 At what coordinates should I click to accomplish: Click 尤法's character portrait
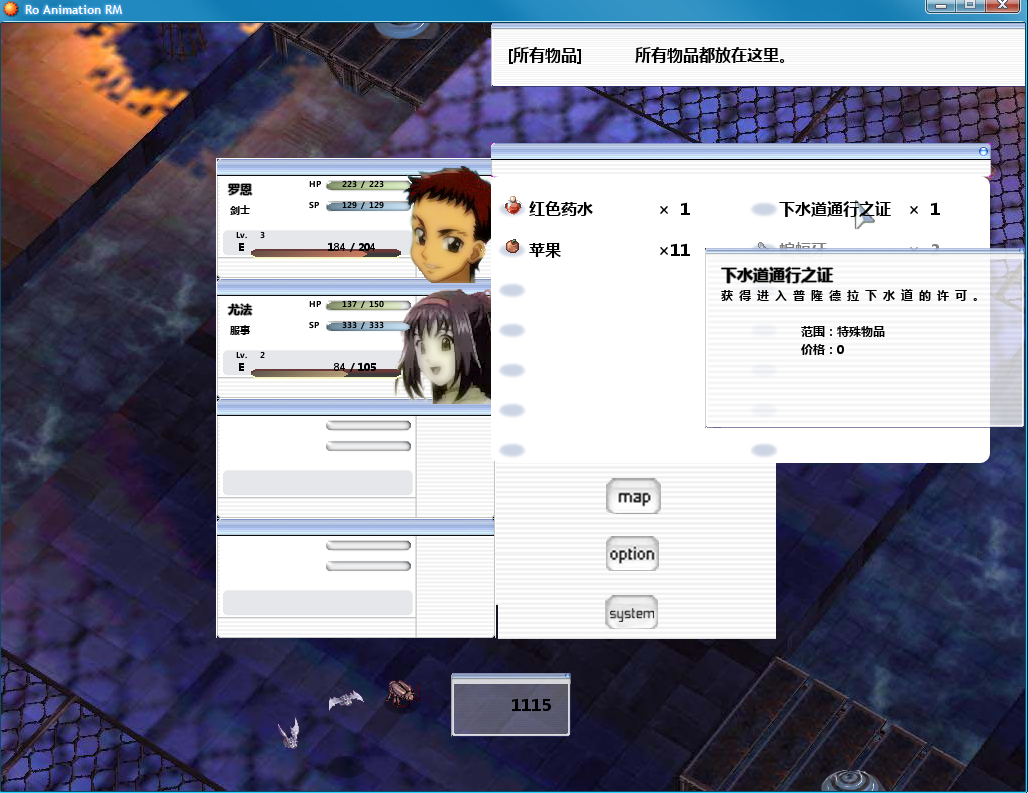(x=446, y=345)
